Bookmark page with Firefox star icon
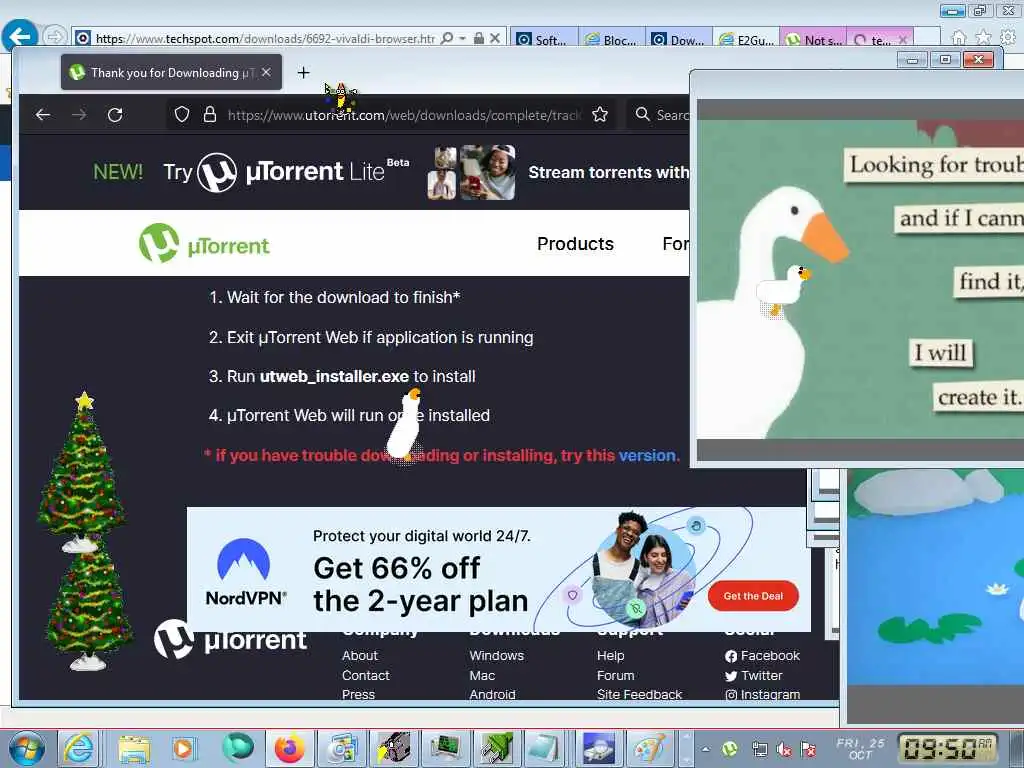The width and height of the screenshot is (1024, 768). tap(600, 115)
